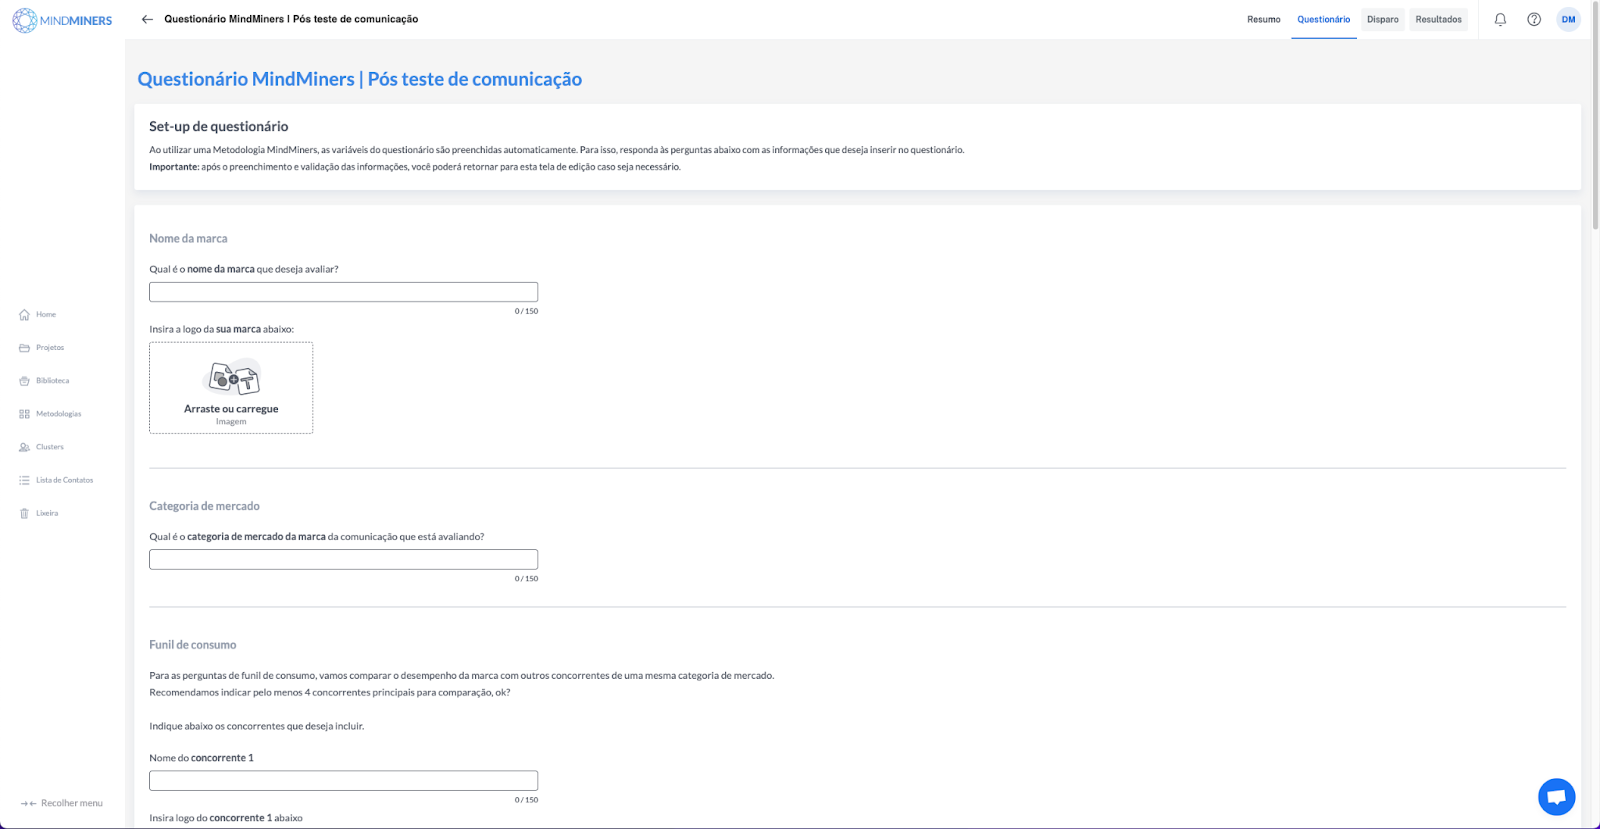Click the Clusters people icon
Image resolution: width=1600 pixels, height=829 pixels.
coord(24,447)
